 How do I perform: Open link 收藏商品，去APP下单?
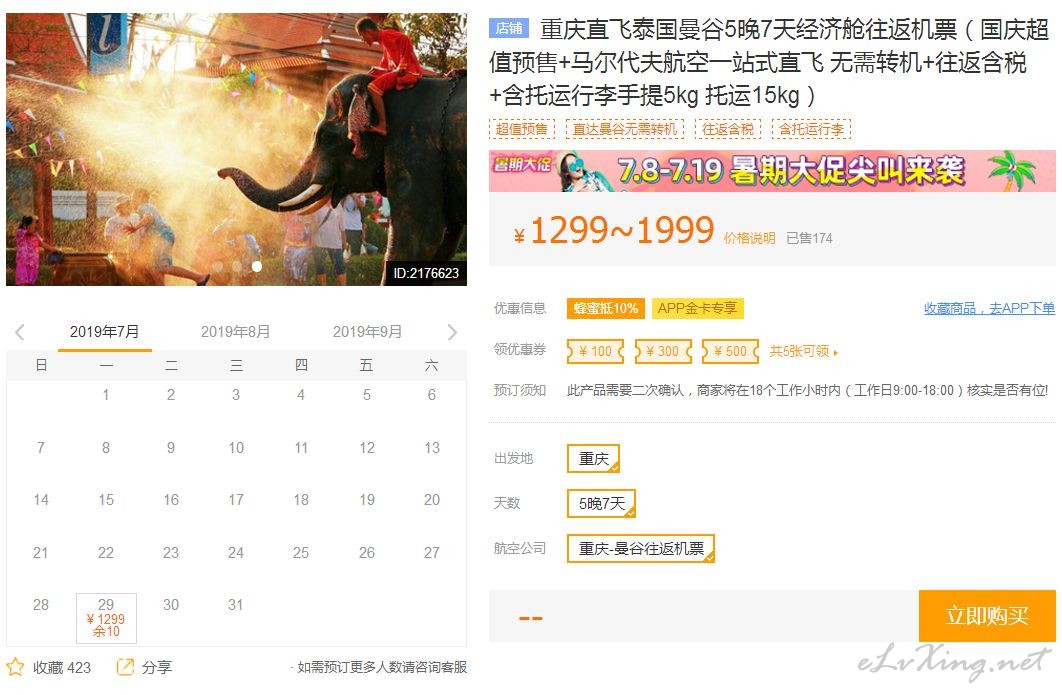[x=990, y=308]
